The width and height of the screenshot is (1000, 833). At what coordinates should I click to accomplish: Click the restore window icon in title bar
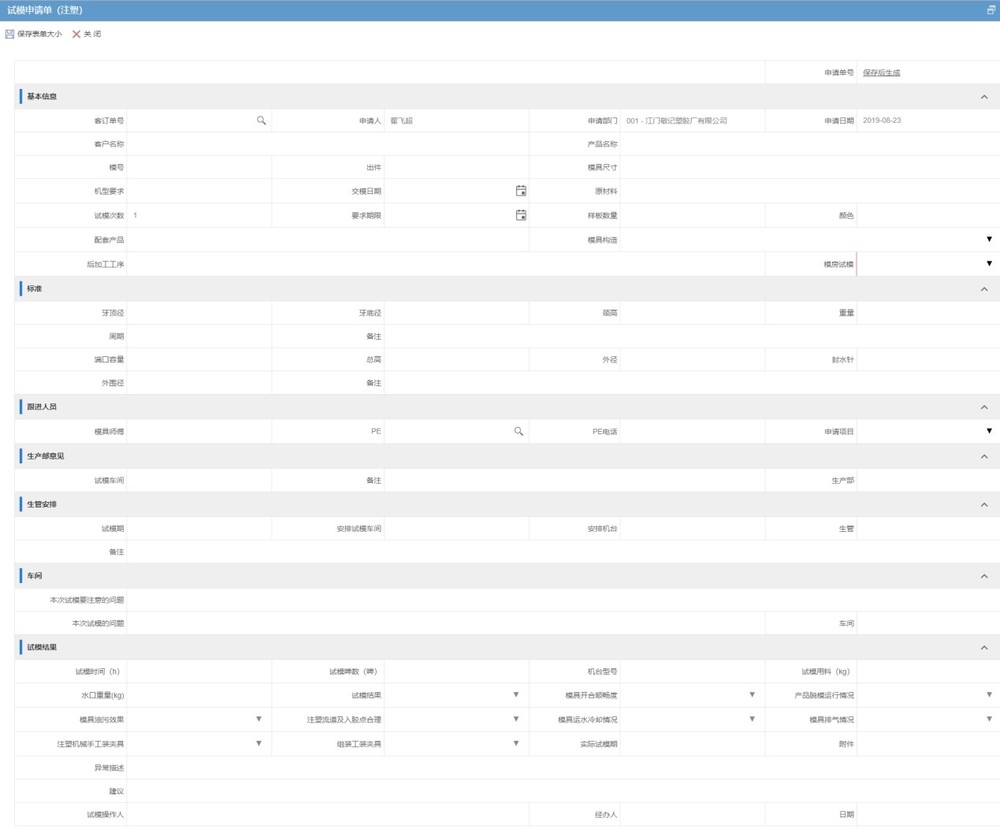click(x=991, y=10)
